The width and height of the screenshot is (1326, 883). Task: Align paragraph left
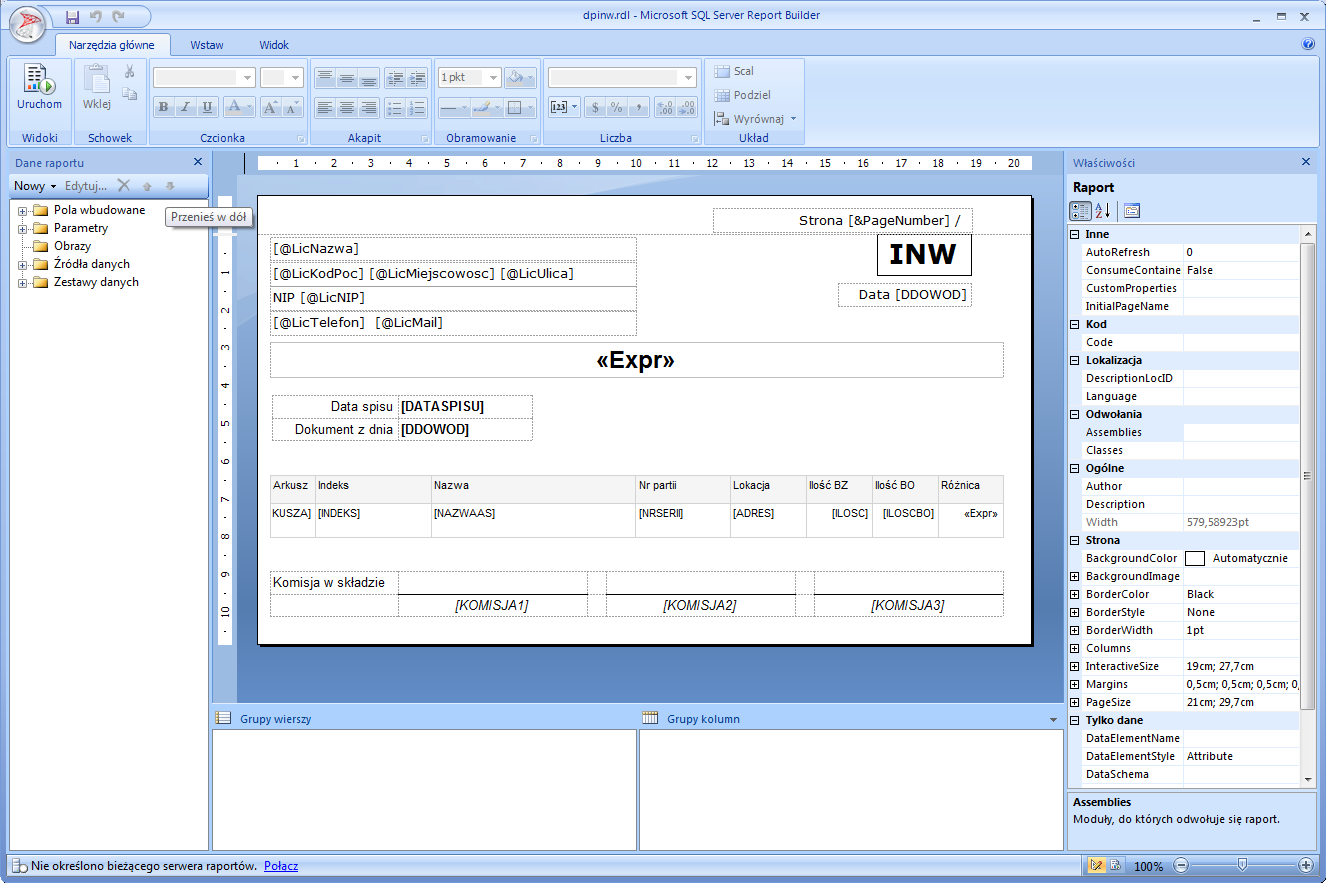pyautogui.click(x=325, y=108)
